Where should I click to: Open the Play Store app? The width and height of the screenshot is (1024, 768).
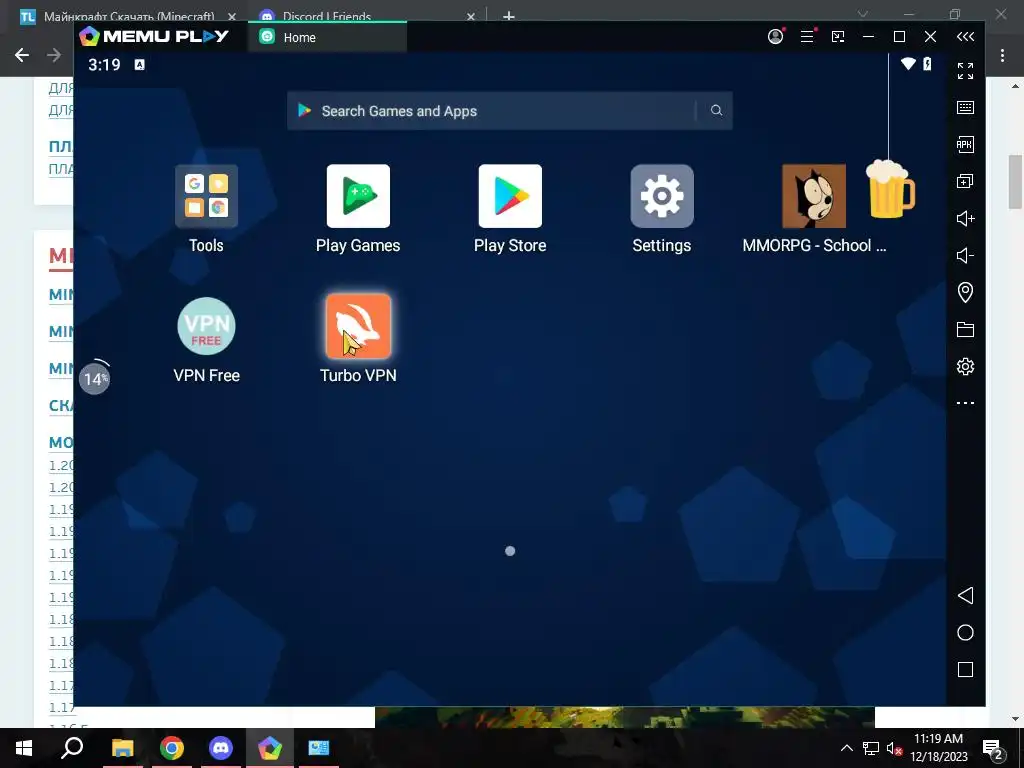click(510, 196)
